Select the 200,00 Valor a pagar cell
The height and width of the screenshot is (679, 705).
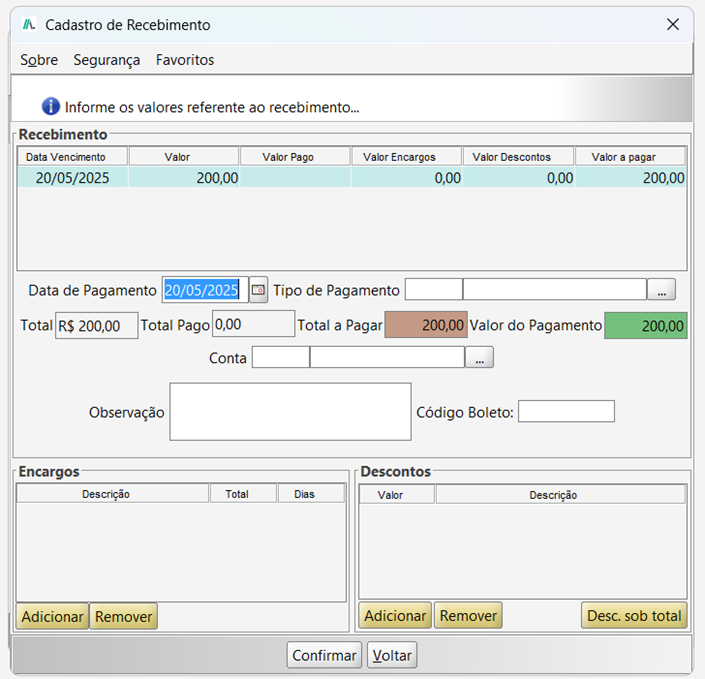pyautogui.click(x=630, y=177)
